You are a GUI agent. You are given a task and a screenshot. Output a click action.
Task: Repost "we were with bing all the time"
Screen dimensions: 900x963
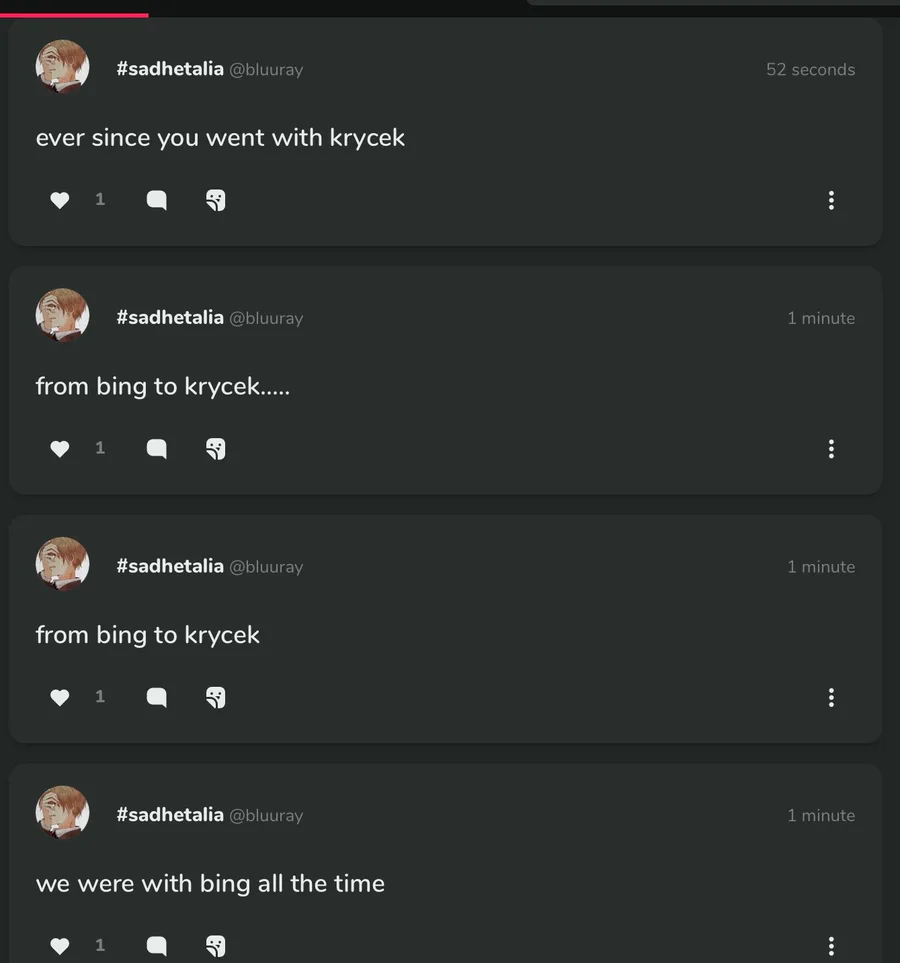tap(215, 945)
